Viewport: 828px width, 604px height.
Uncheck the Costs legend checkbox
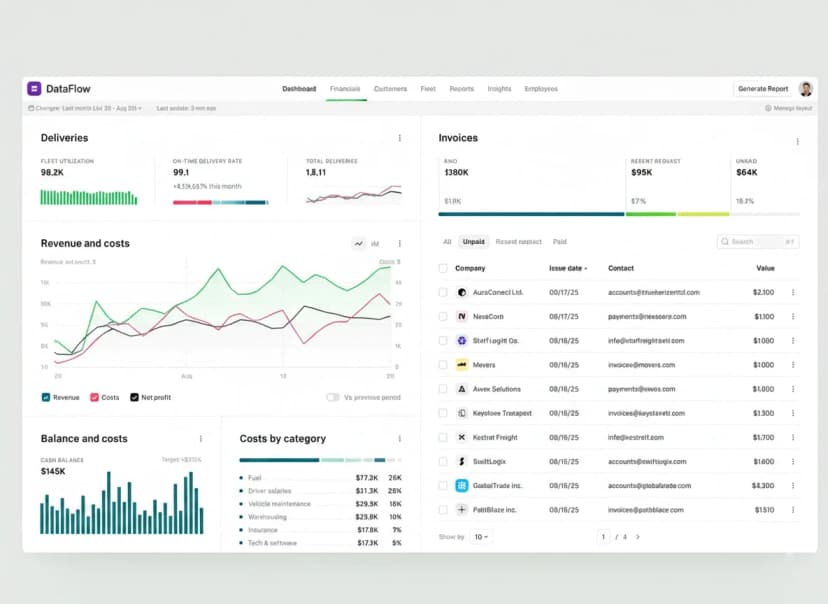point(95,397)
